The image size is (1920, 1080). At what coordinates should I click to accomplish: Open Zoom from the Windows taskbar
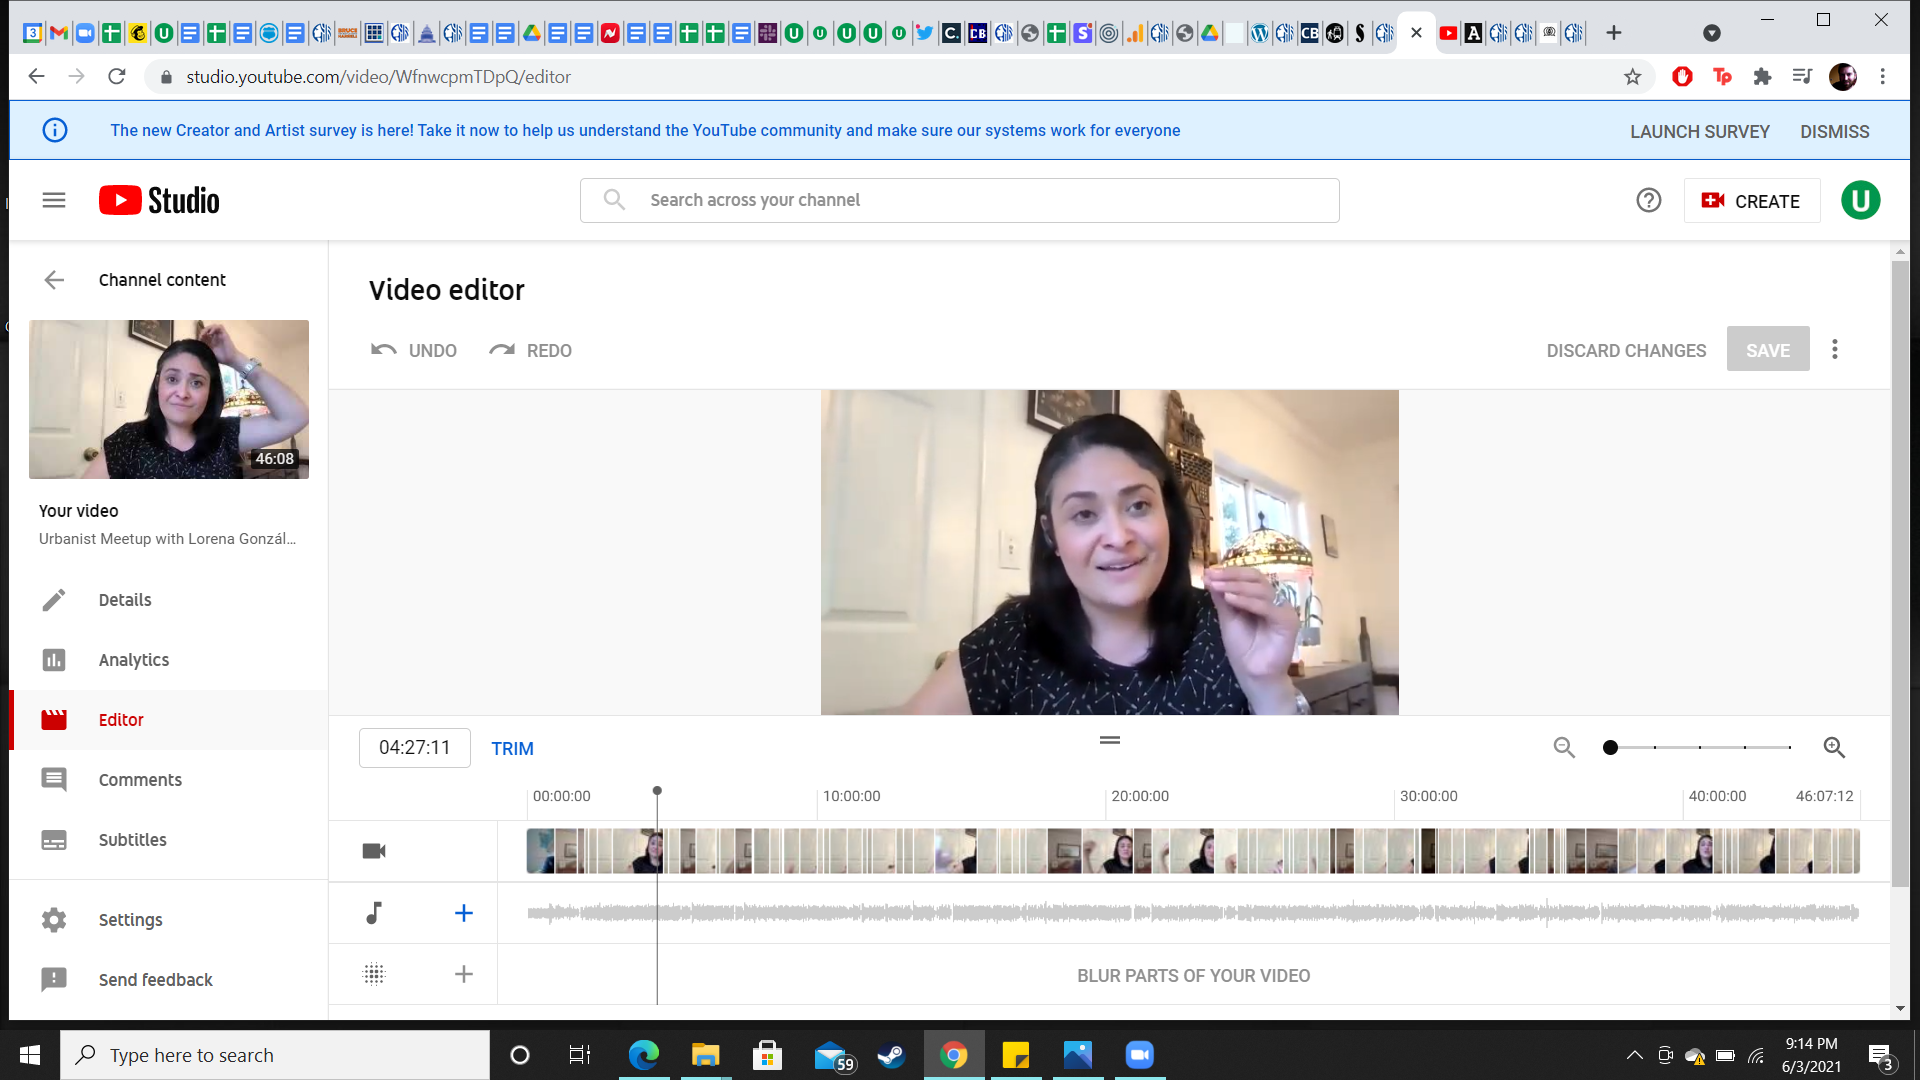(x=1139, y=1055)
